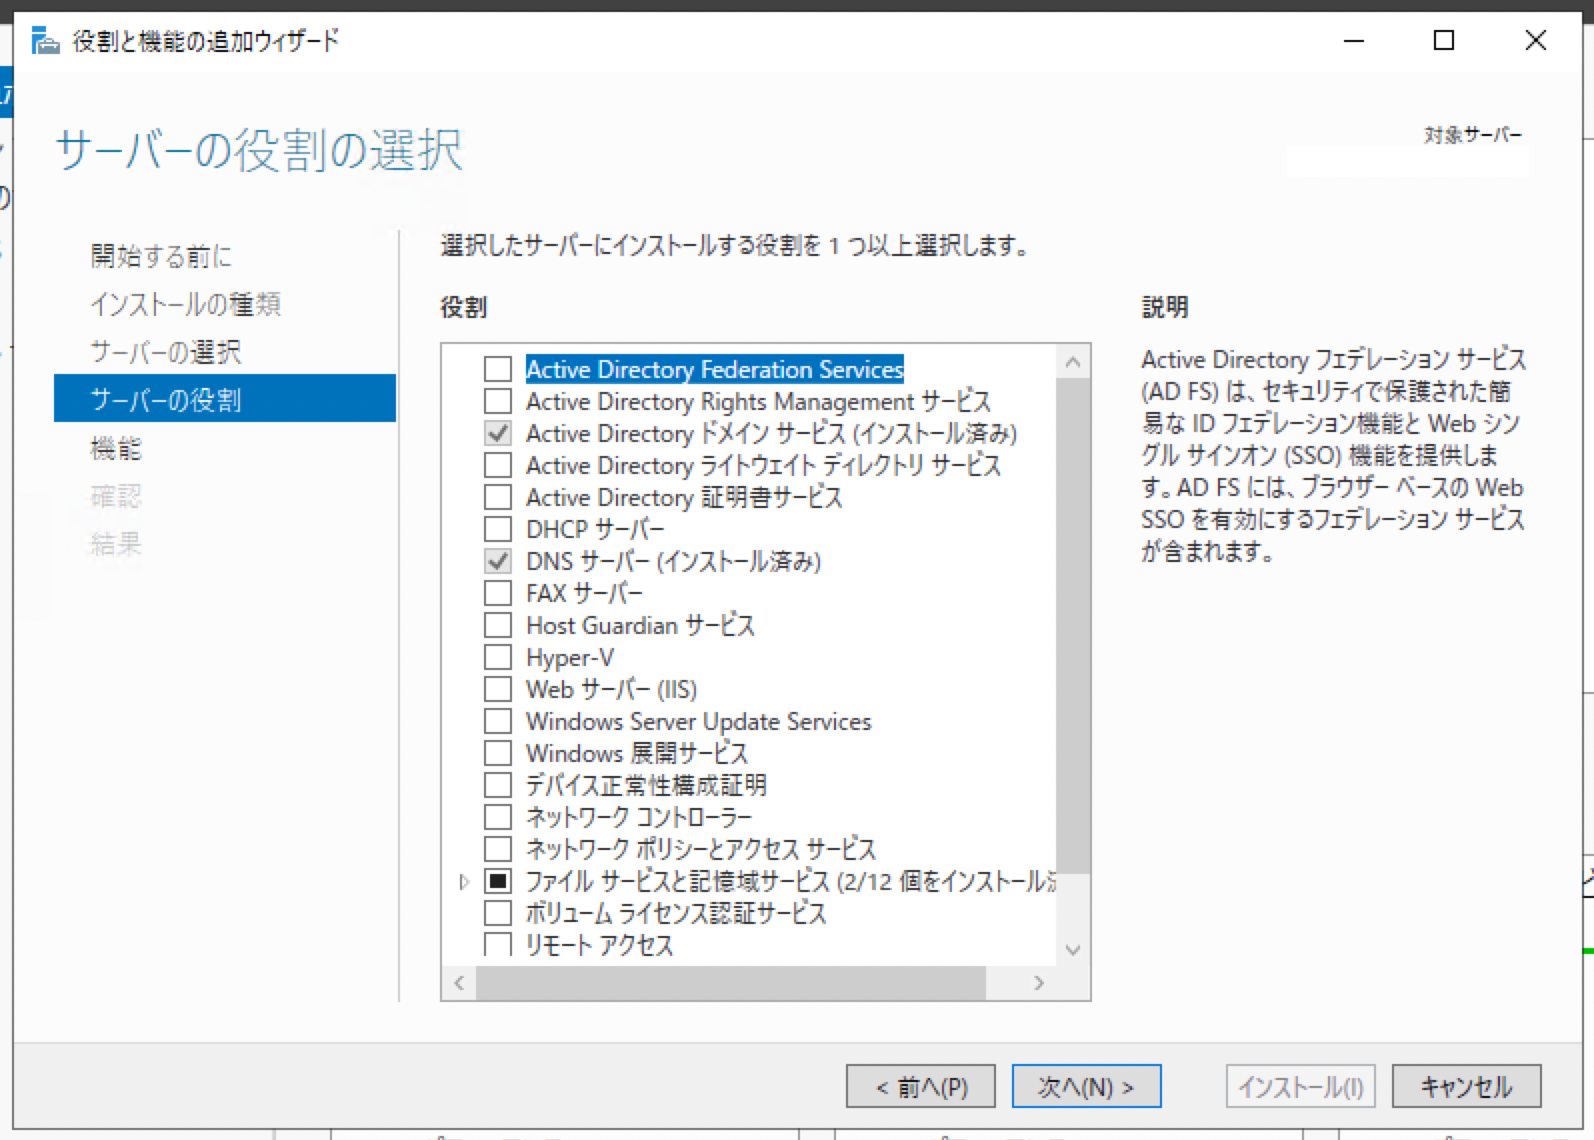Check Web サーバー (IIS) checkbox

click(498, 689)
